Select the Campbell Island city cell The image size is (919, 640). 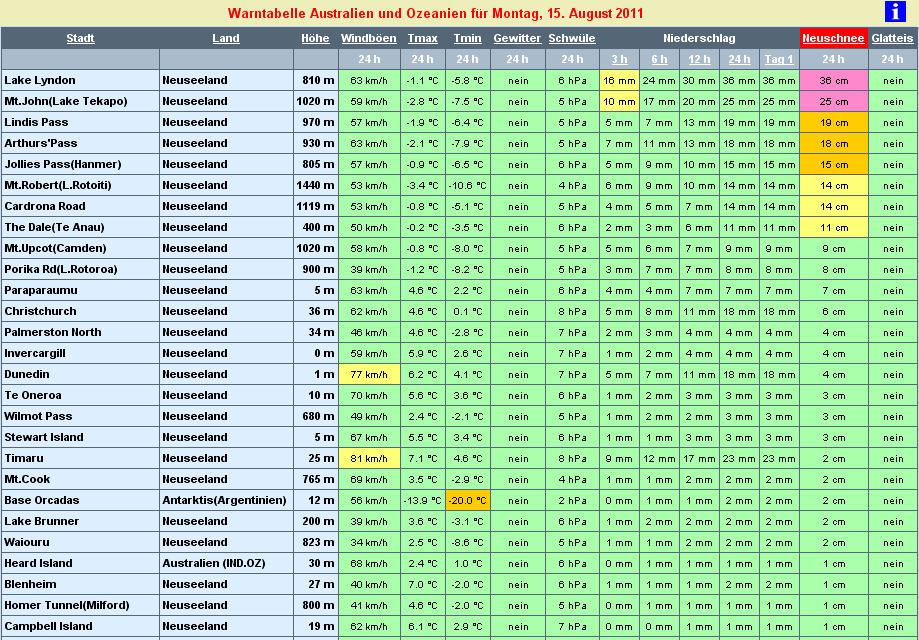pos(80,627)
